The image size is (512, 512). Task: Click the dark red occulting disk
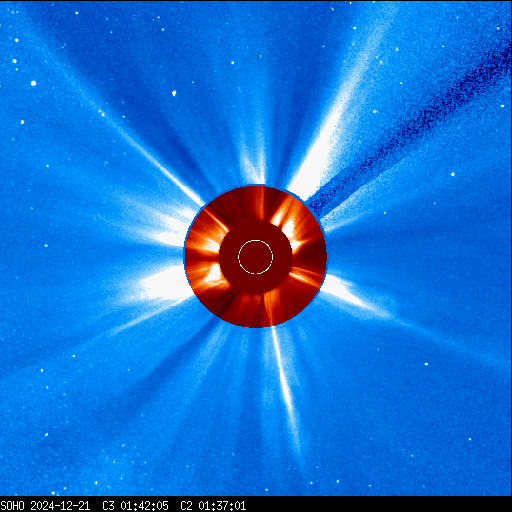point(256,257)
